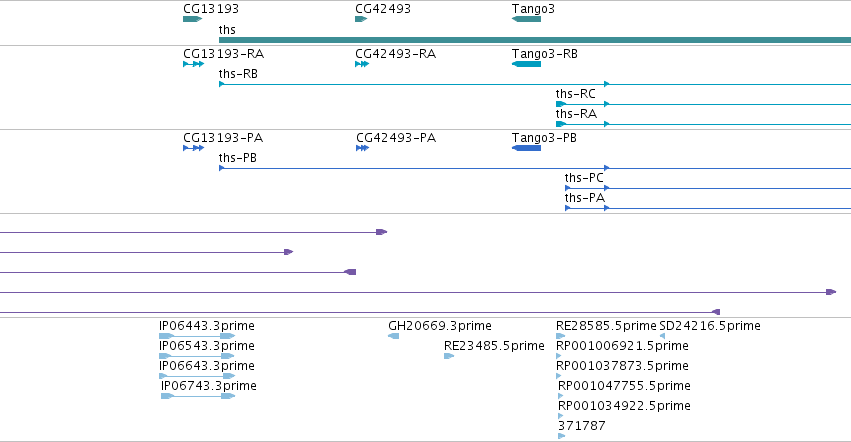This screenshot has height=442, width=851.
Task: Select IP06643.3prime EST glyph
Action: point(197,376)
